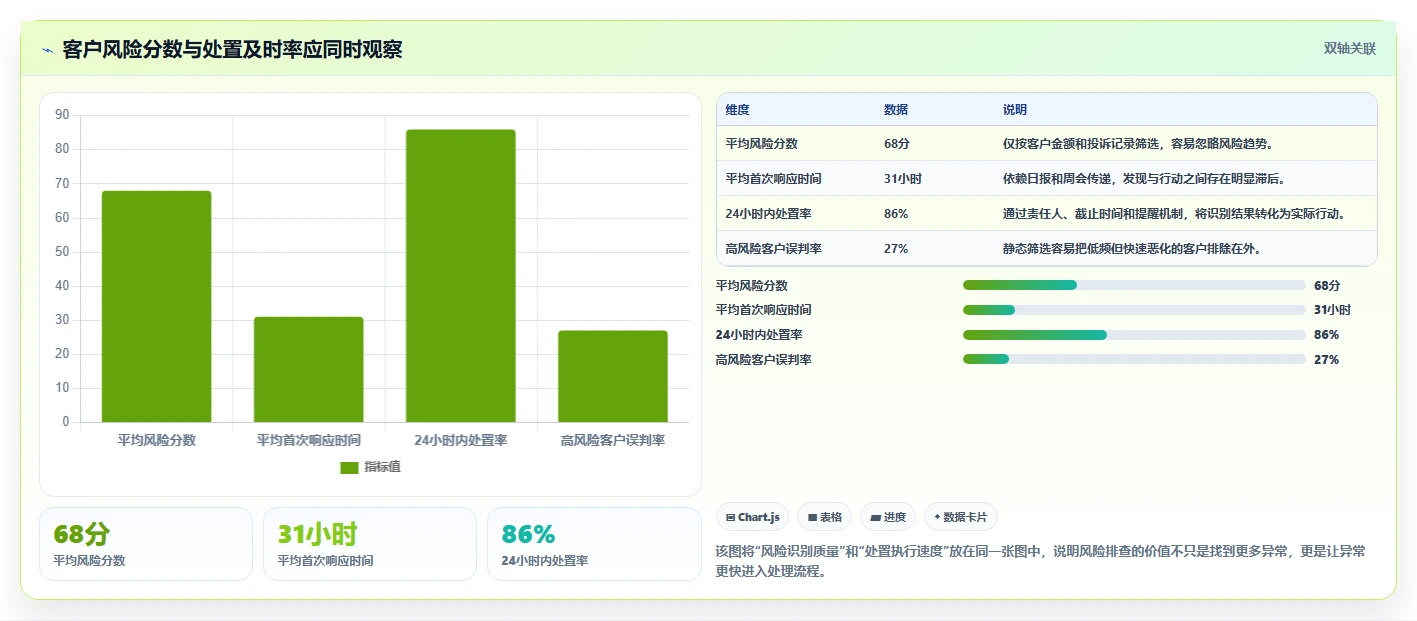Viewport: 1417px width, 621px height.
Task: Click the 指标值 legend text
Action: (383, 467)
